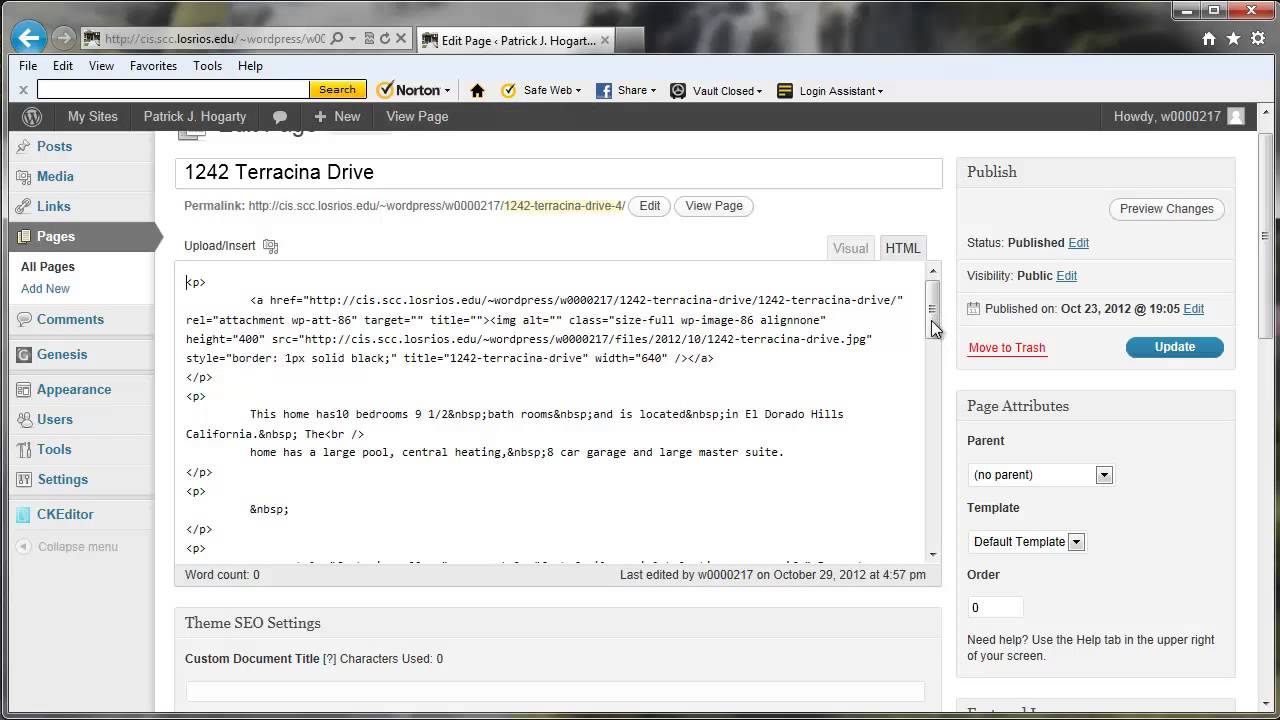
Task: Open the address bar dropdown arrow
Action: (353, 39)
